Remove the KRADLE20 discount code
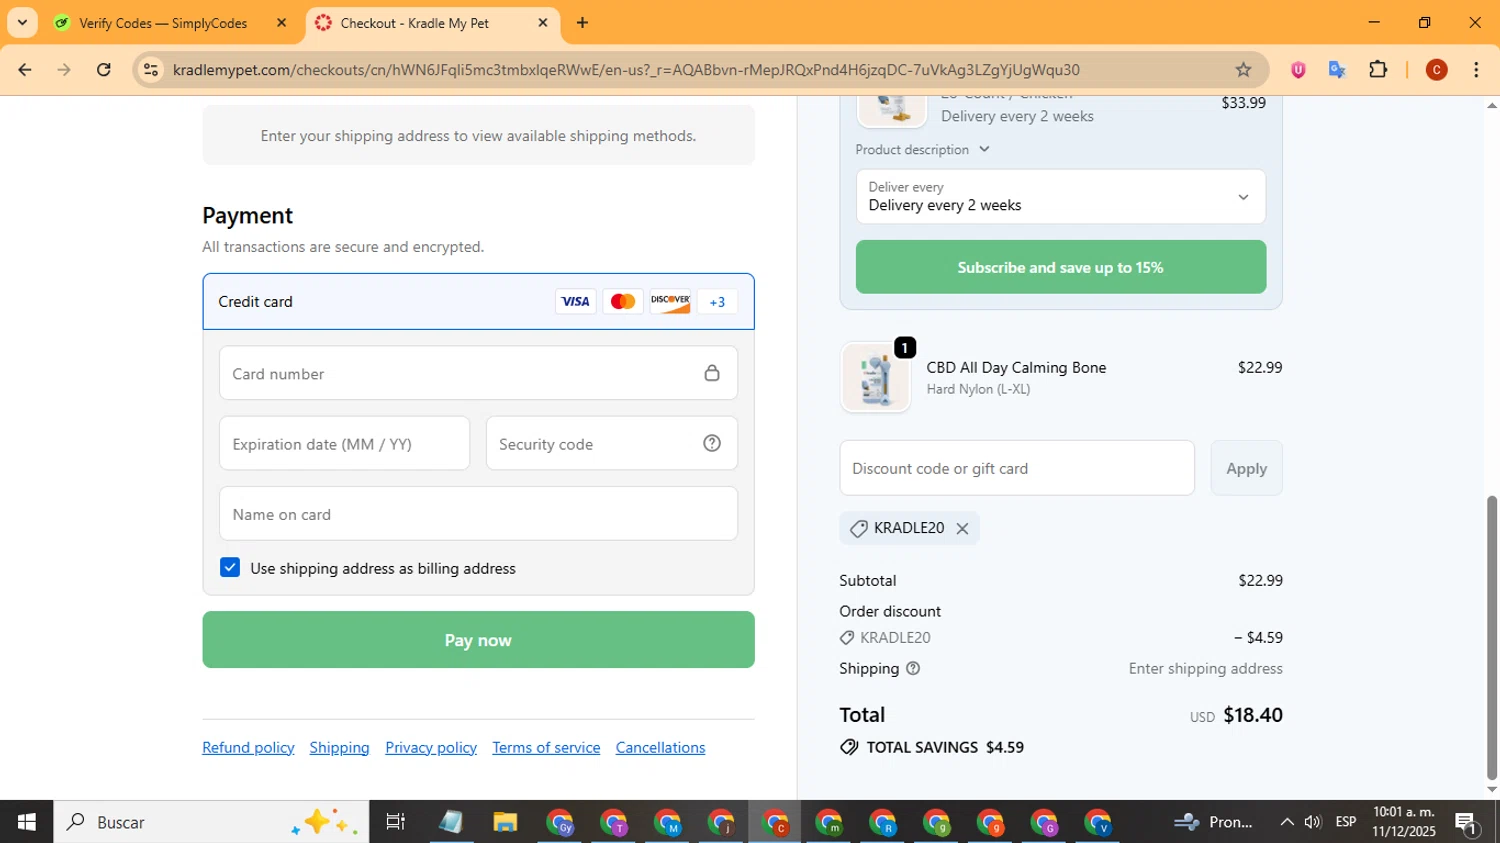 [x=962, y=528]
